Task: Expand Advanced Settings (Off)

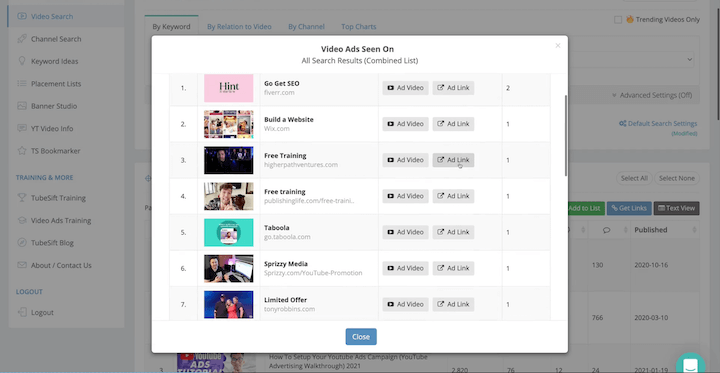Action: click(x=652, y=95)
